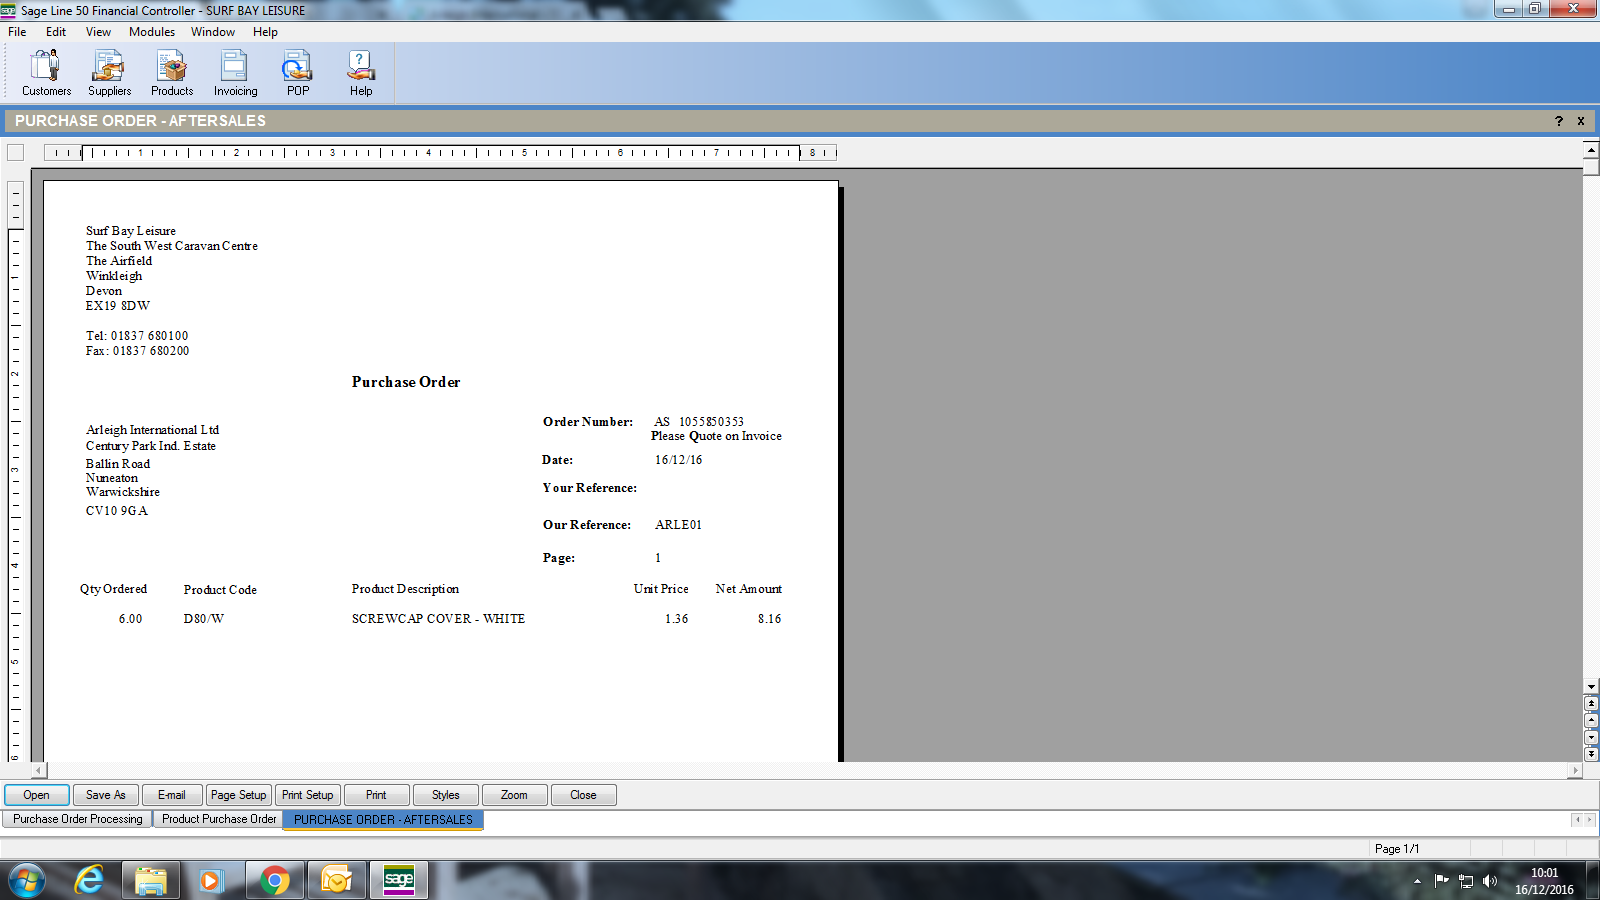Open the File menu
The image size is (1600, 900).
click(x=17, y=32)
